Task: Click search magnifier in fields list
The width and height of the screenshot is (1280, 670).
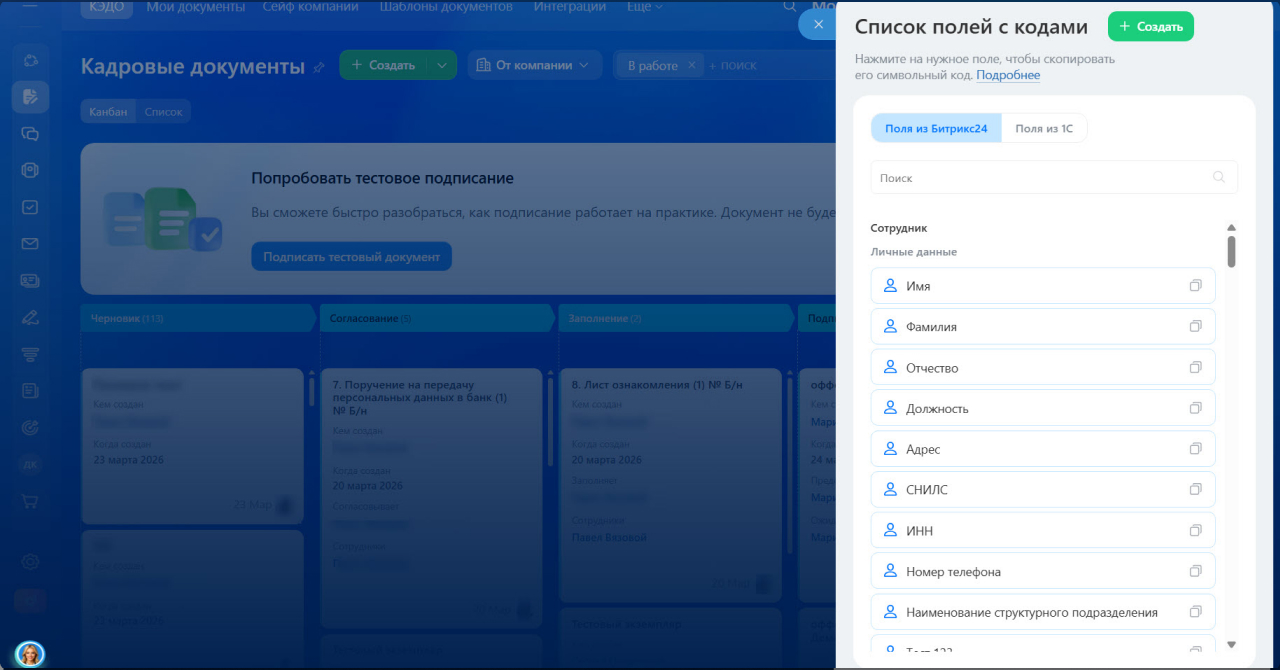Action: [1218, 177]
